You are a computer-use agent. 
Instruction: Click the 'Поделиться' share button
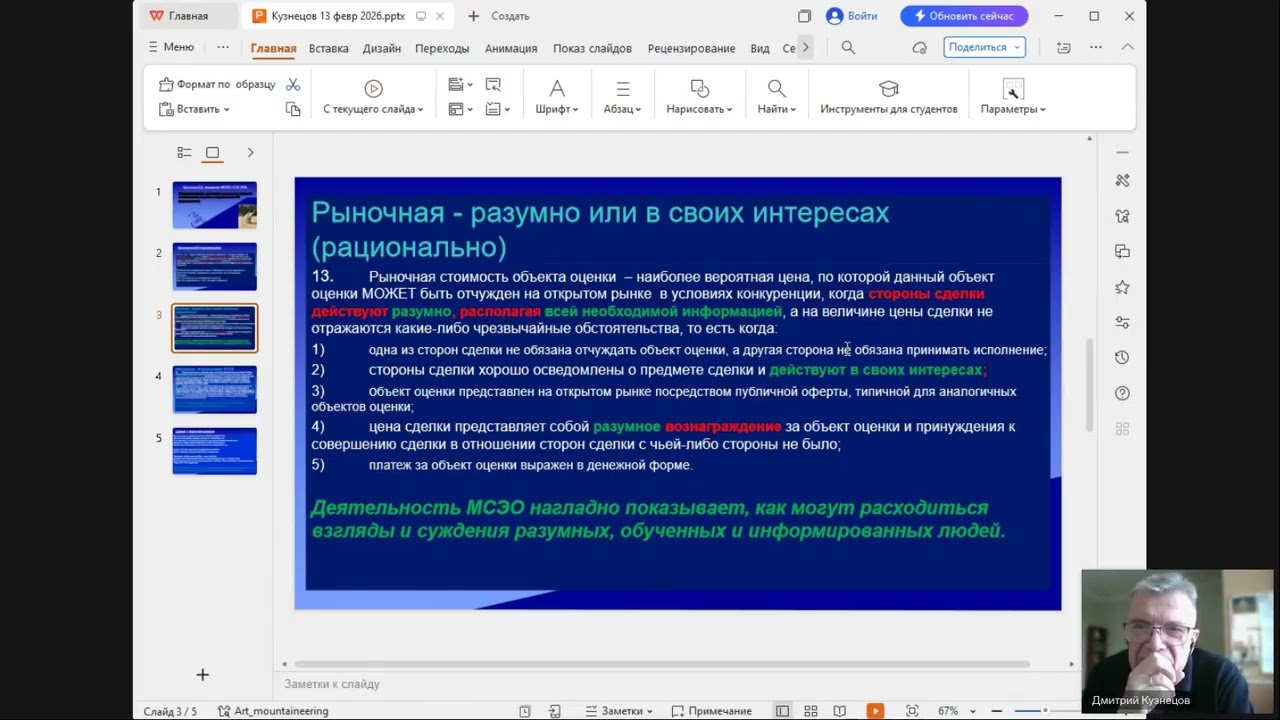(x=984, y=47)
